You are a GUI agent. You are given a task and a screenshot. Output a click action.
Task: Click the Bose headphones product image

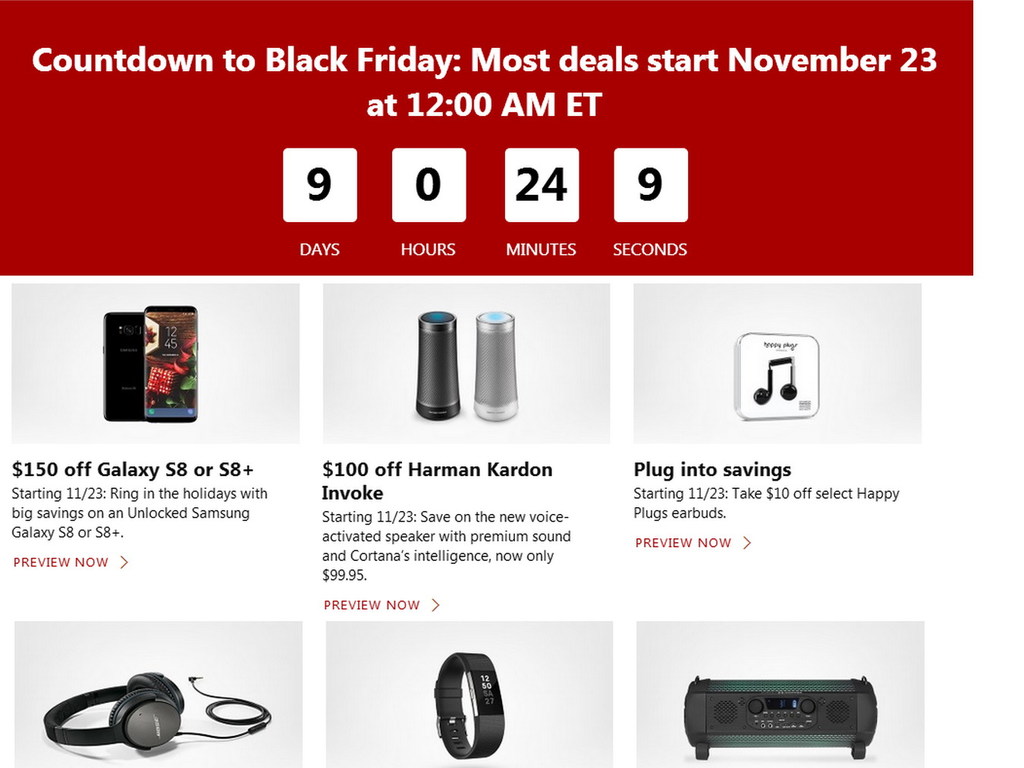tap(158, 694)
